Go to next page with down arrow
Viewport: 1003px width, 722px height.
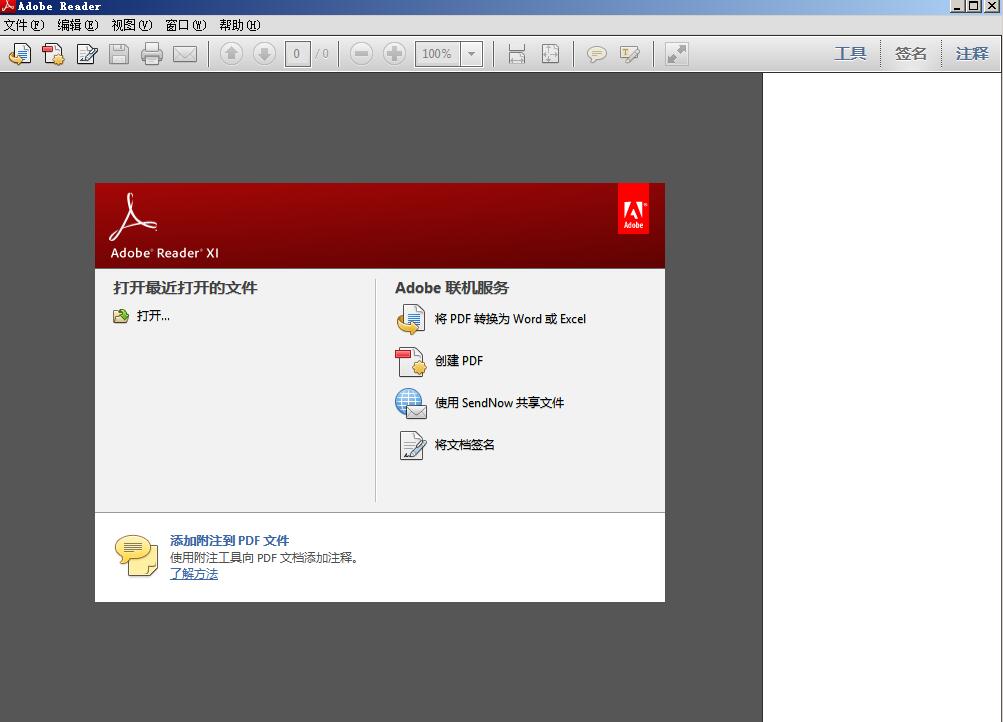(264, 54)
